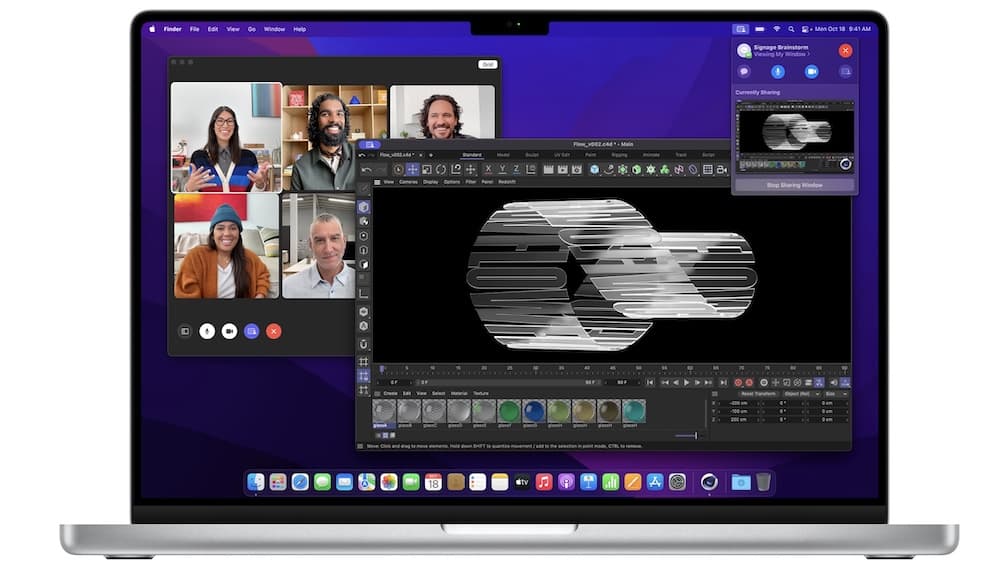Toggle Z axis lock in Cinema 4D
The width and height of the screenshot is (1000, 578).
pos(516,170)
